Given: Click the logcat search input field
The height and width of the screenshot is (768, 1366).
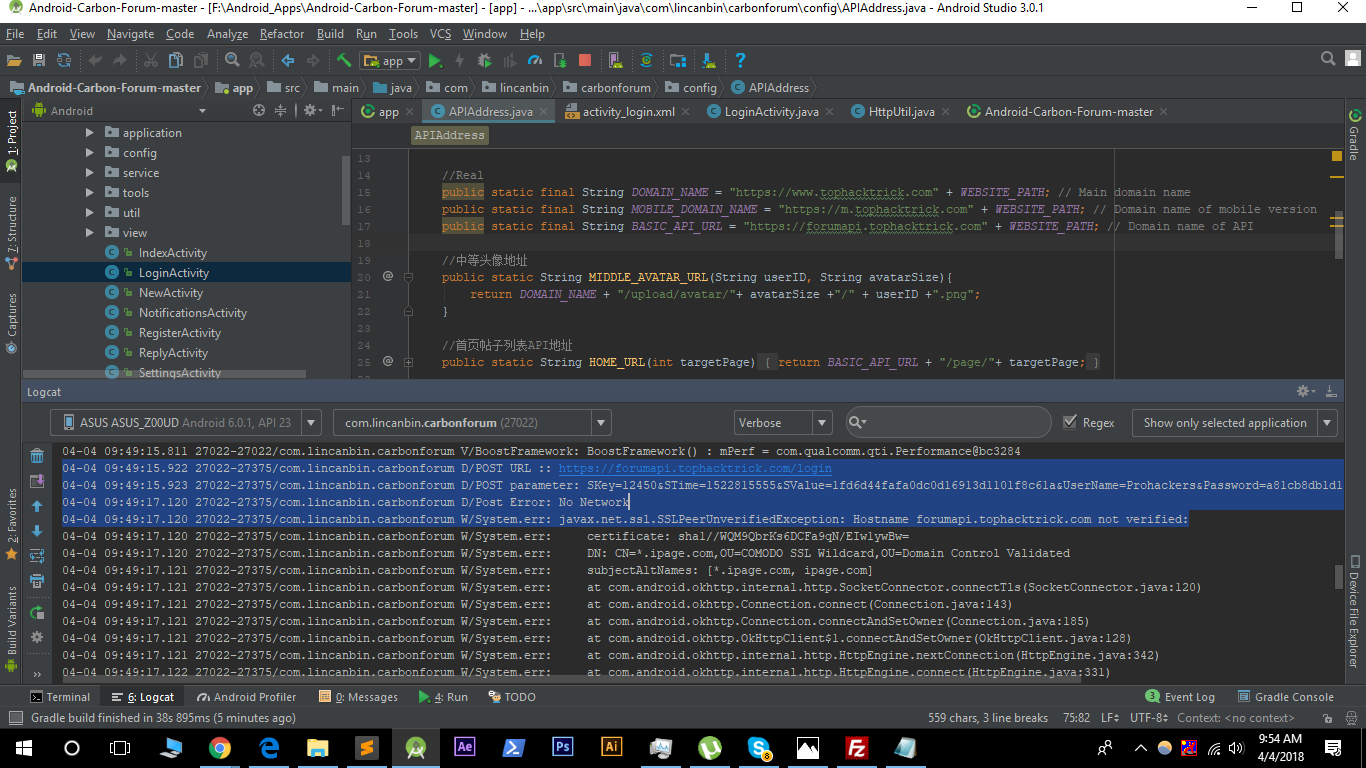Looking at the screenshot, I should point(949,423).
